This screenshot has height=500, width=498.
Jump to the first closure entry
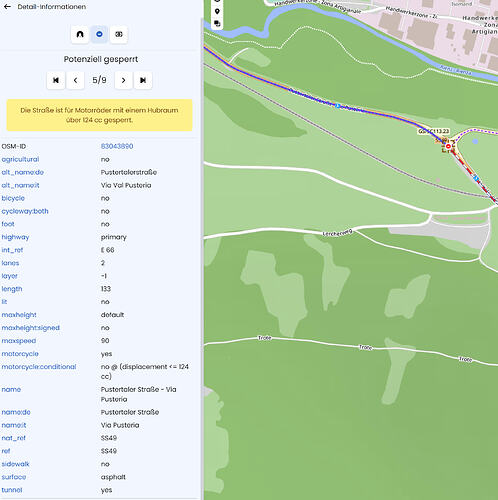tap(56, 80)
